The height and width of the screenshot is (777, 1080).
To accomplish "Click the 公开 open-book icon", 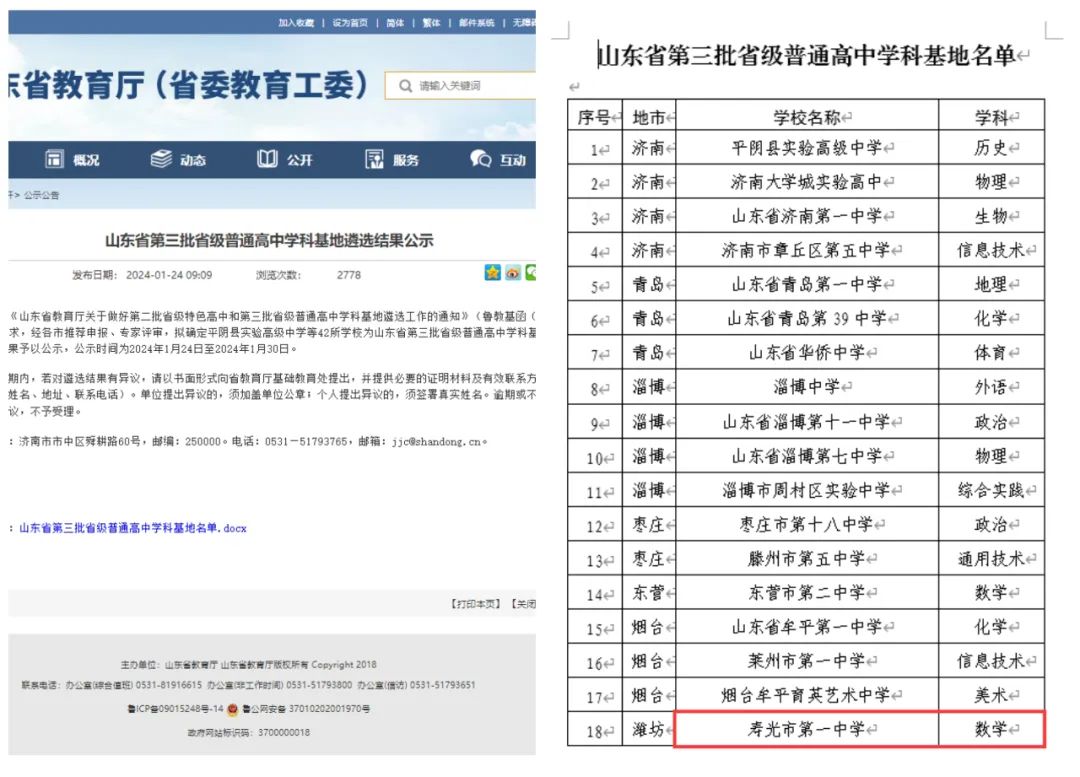I will tap(267, 159).
